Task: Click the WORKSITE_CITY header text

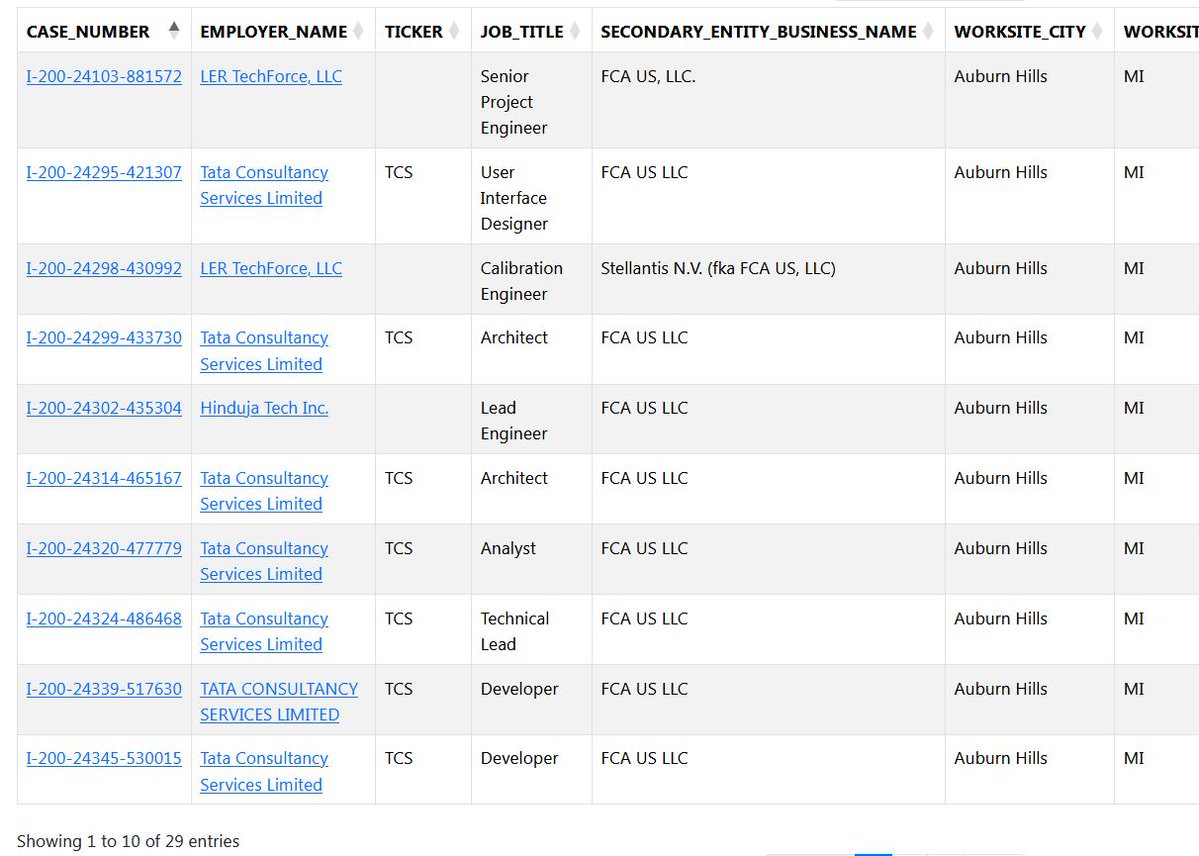Action: point(1019,31)
